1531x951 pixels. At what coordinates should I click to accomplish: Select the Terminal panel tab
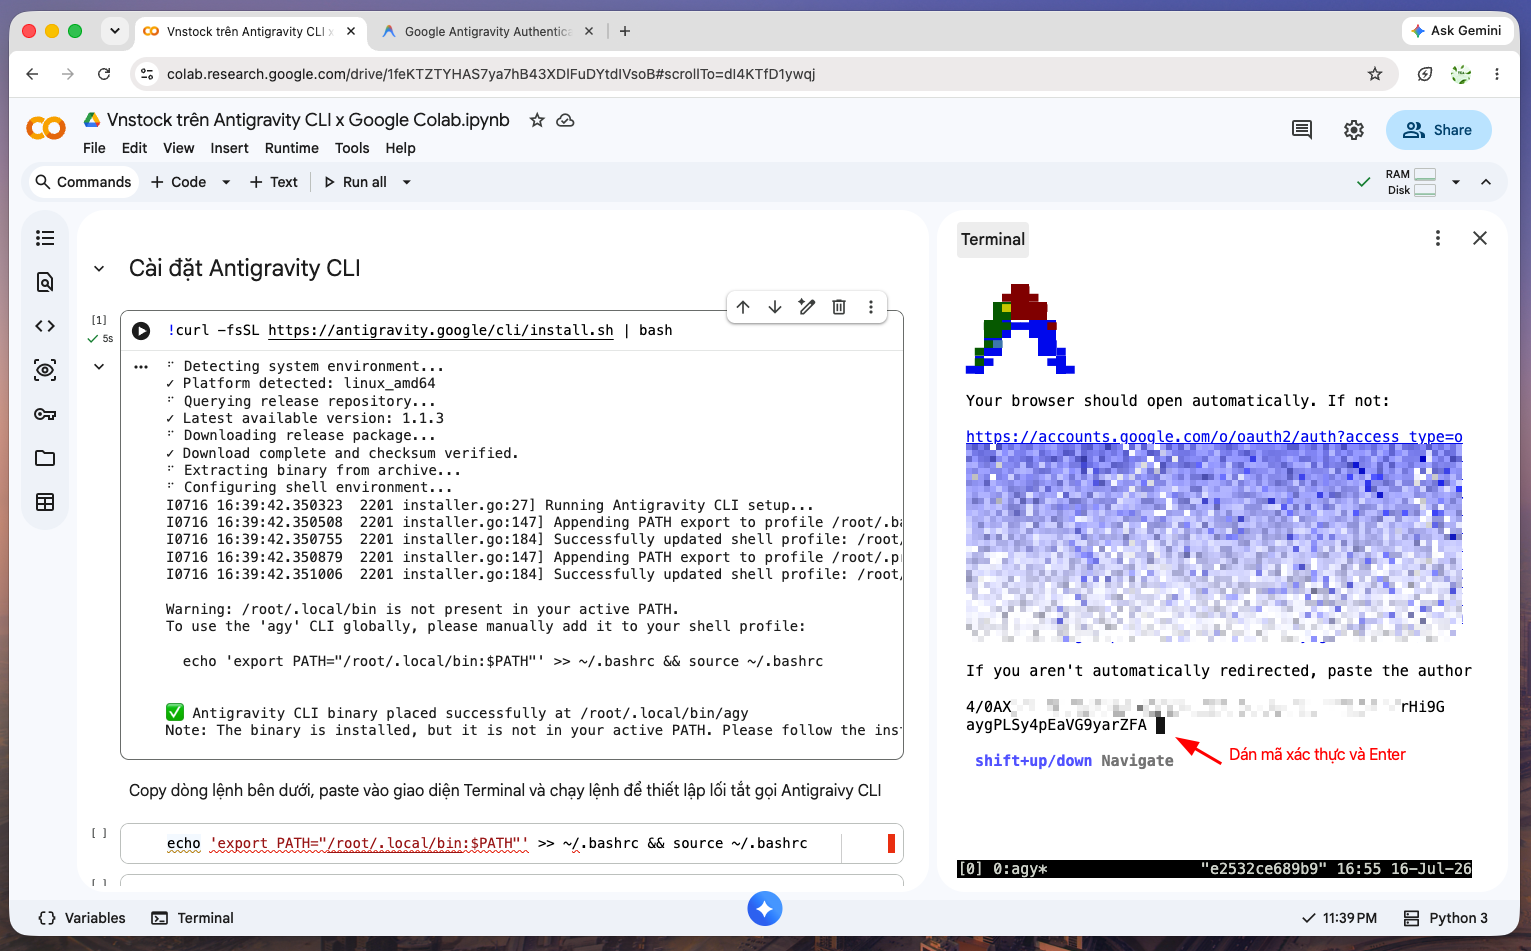993,240
